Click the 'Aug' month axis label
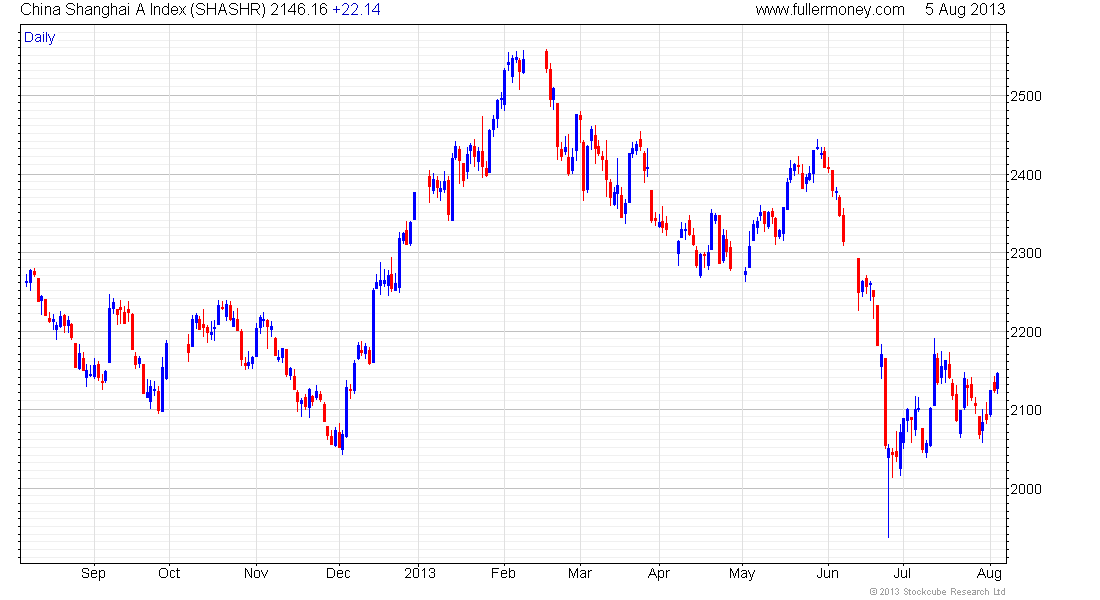This screenshot has height=600, width=1100. (x=989, y=574)
